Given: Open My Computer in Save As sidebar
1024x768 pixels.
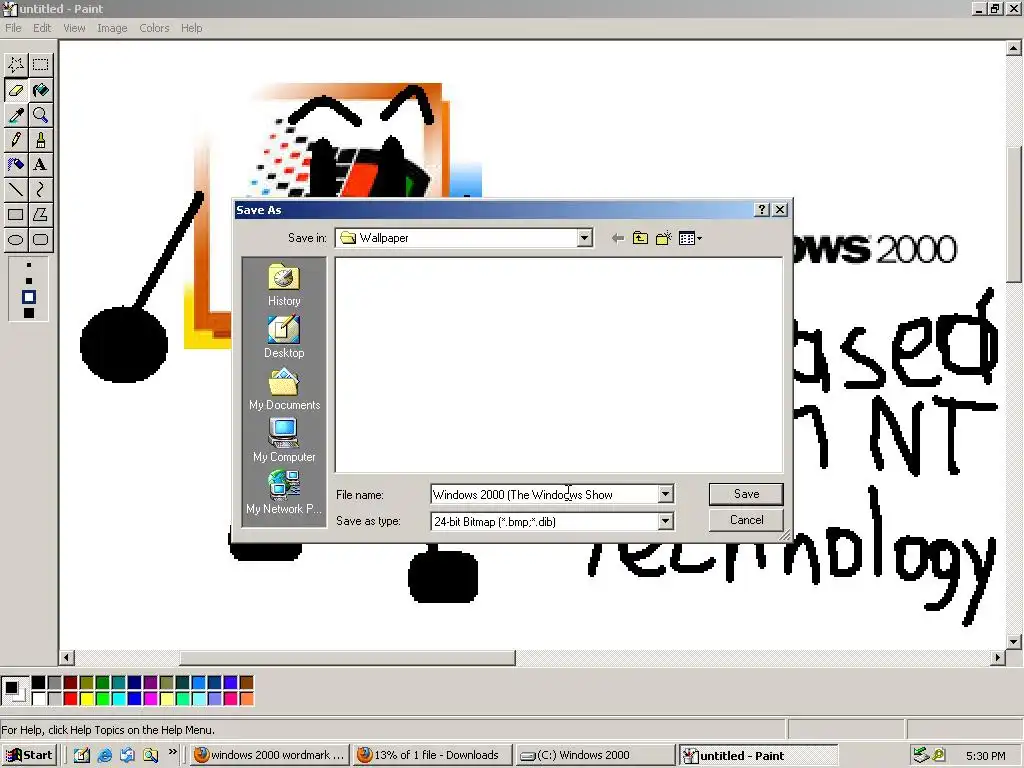Looking at the screenshot, I should coord(284,441).
